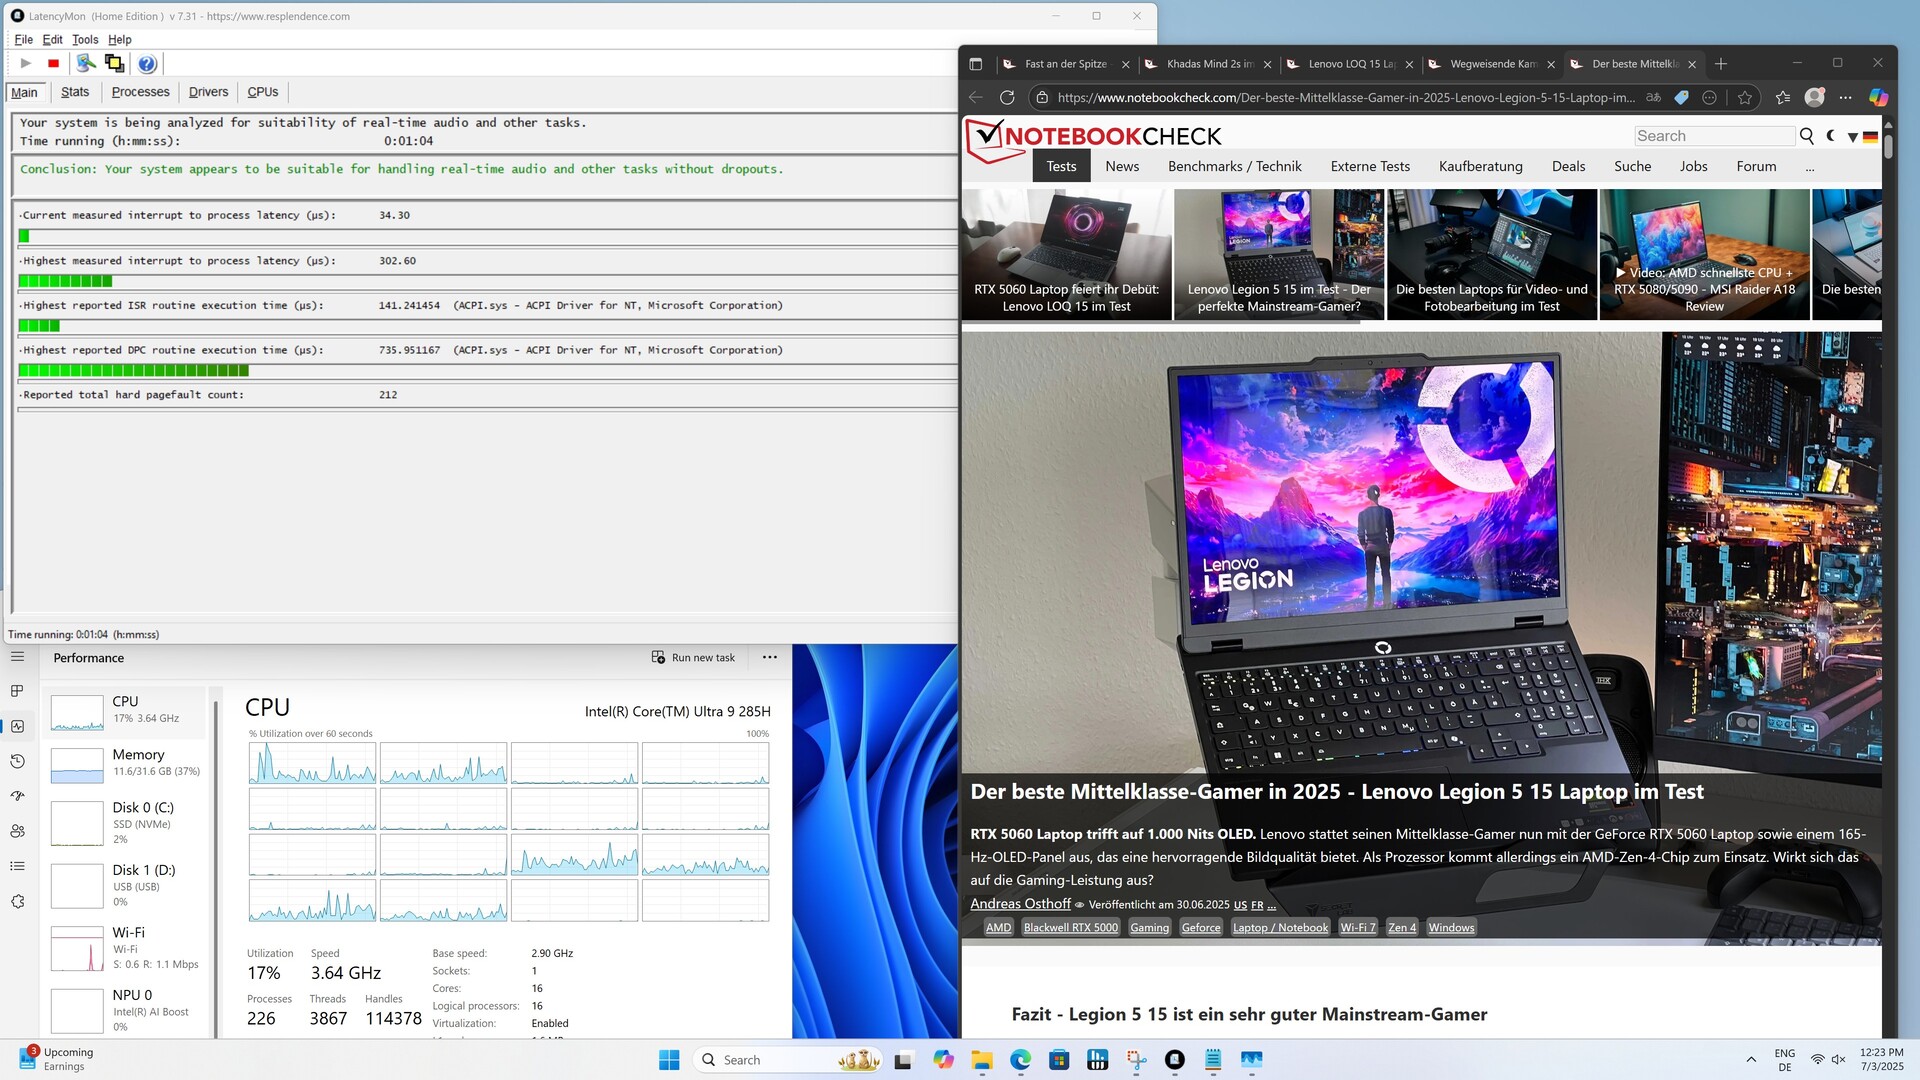Open App history in Task Manager sidebar
Image resolution: width=1920 pixels, height=1080 pixels.
click(x=17, y=761)
